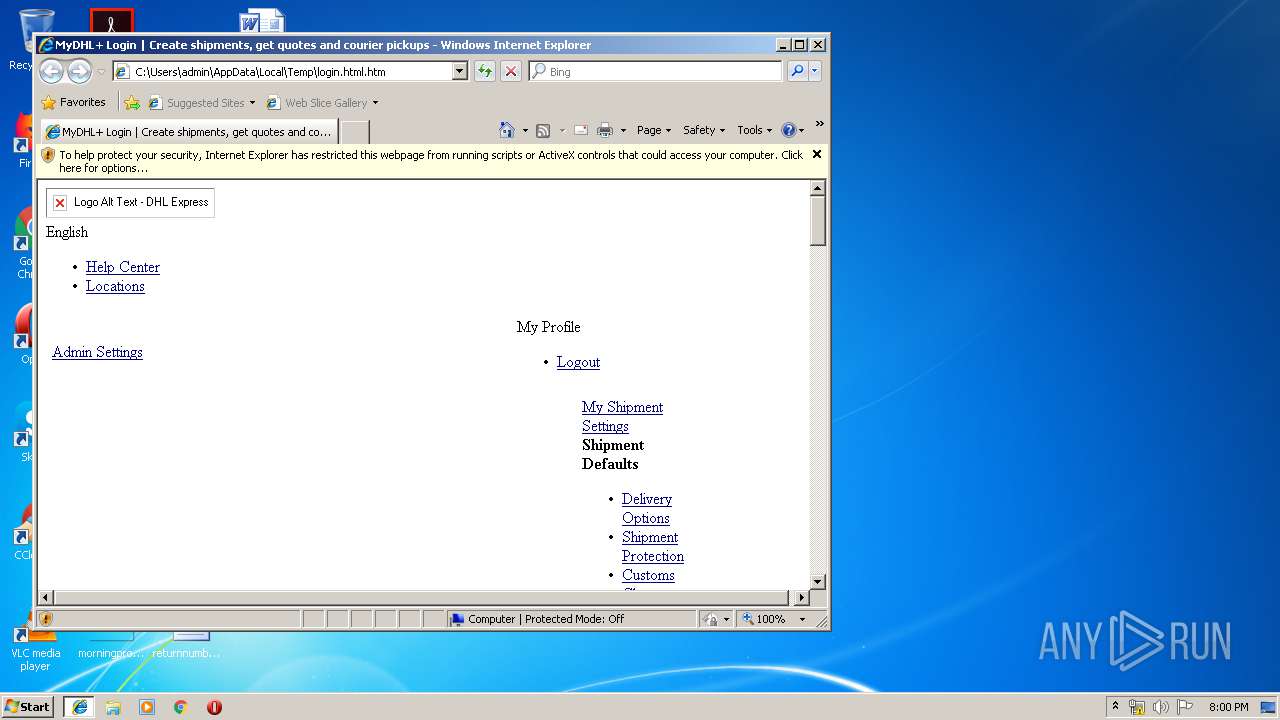Click the Logout link

(x=578, y=362)
